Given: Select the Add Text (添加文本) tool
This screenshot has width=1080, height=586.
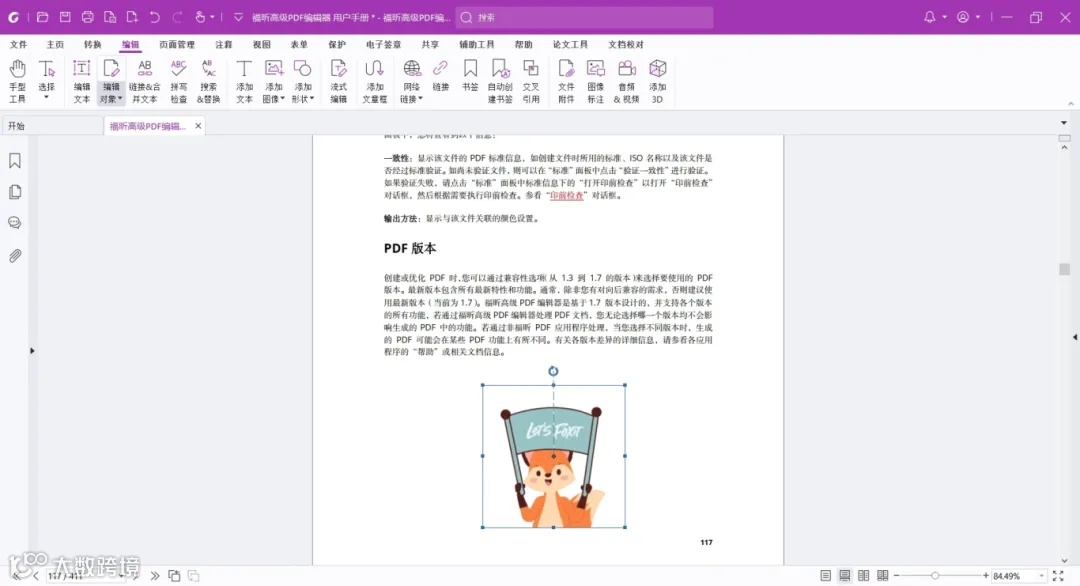Looking at the screenshot, I should pos(244,81).
